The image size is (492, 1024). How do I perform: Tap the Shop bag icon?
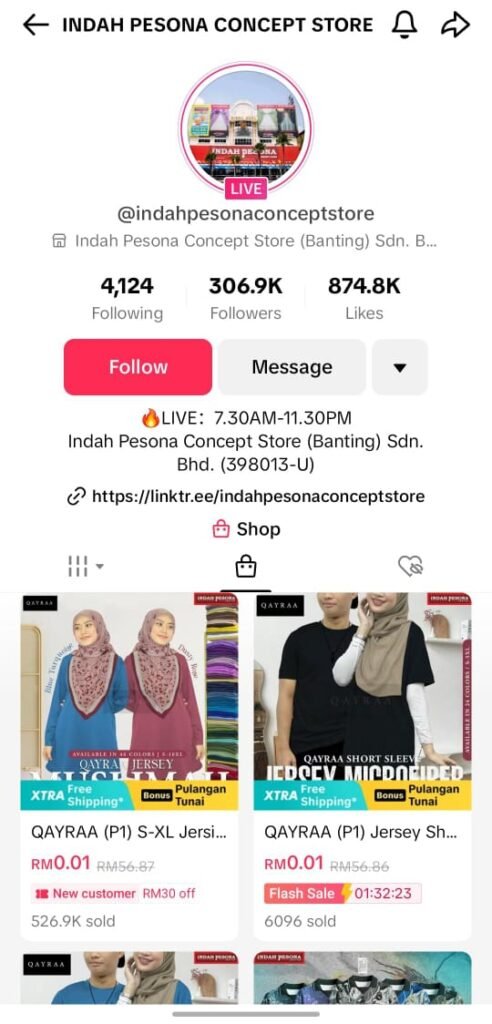pyautogui.click(x=221, y=529)
